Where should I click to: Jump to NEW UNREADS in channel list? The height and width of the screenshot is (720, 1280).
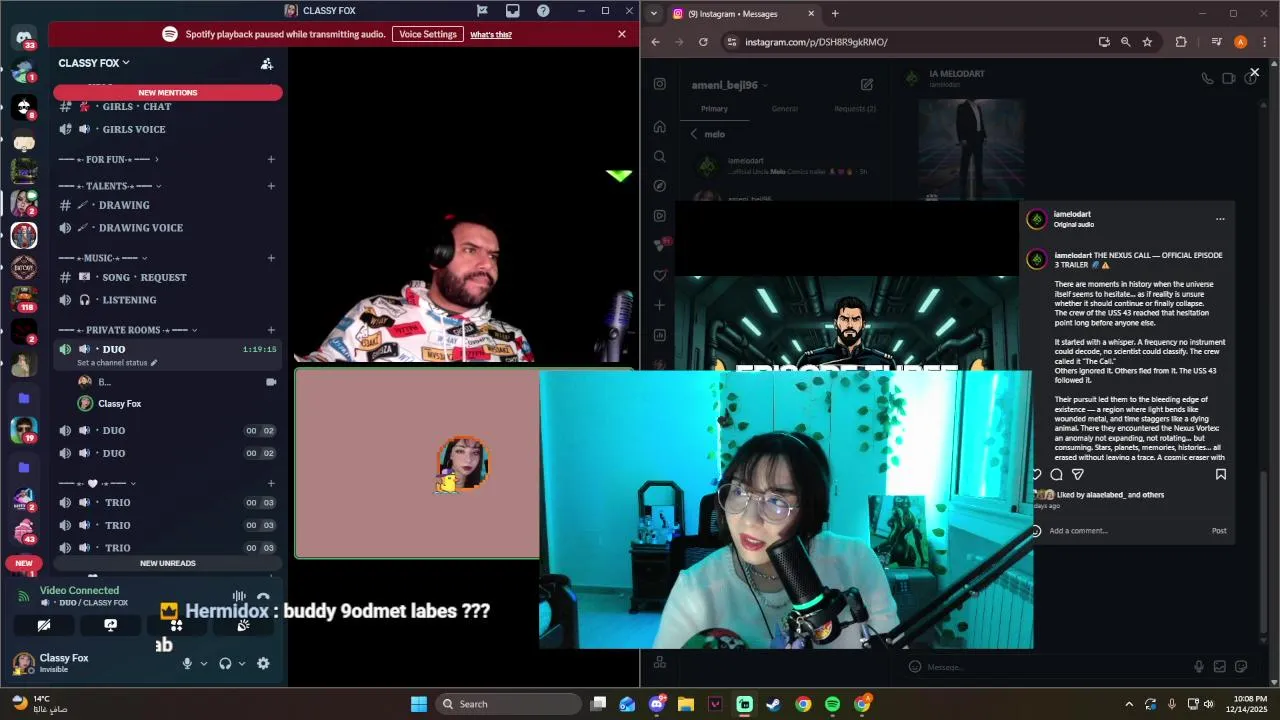[x=168, y=563]
